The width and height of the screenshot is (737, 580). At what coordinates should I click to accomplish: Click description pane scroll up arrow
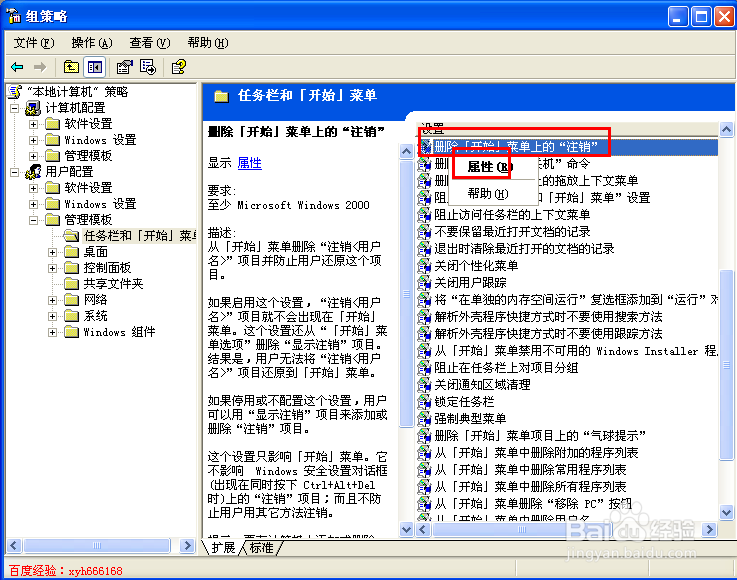coord(406,151)
